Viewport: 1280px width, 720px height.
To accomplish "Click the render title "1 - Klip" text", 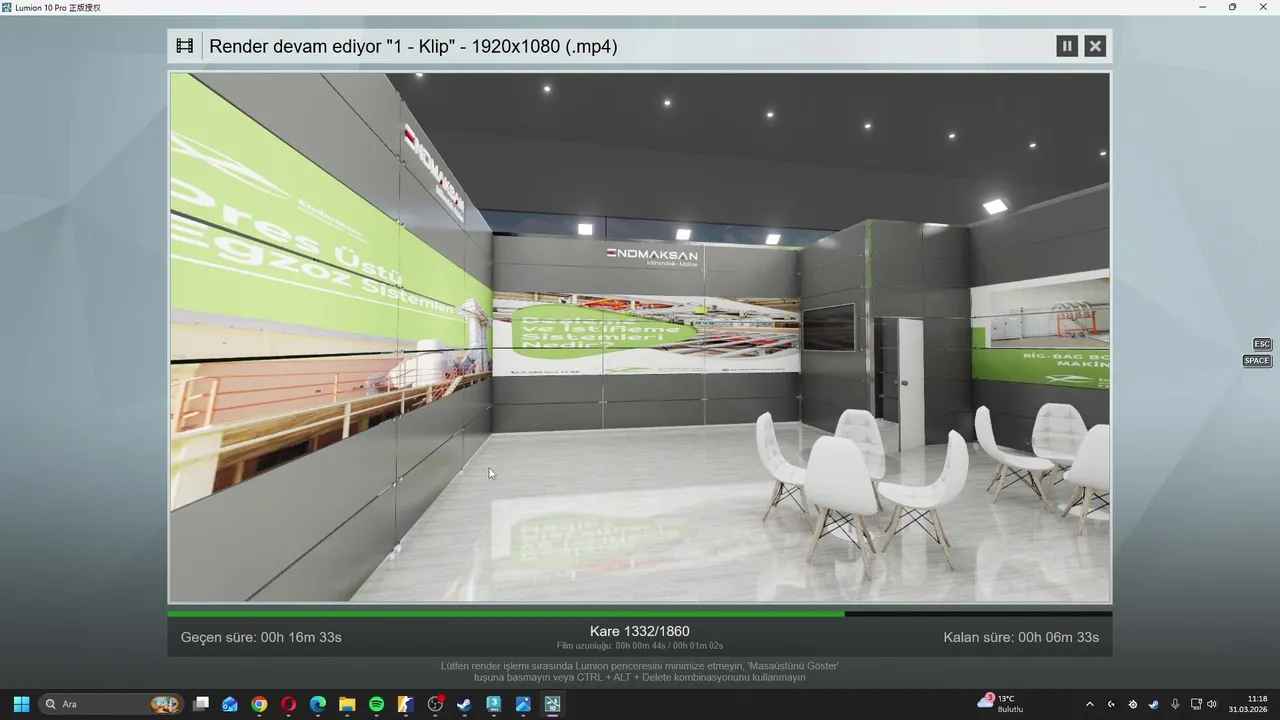I will 414,46.
